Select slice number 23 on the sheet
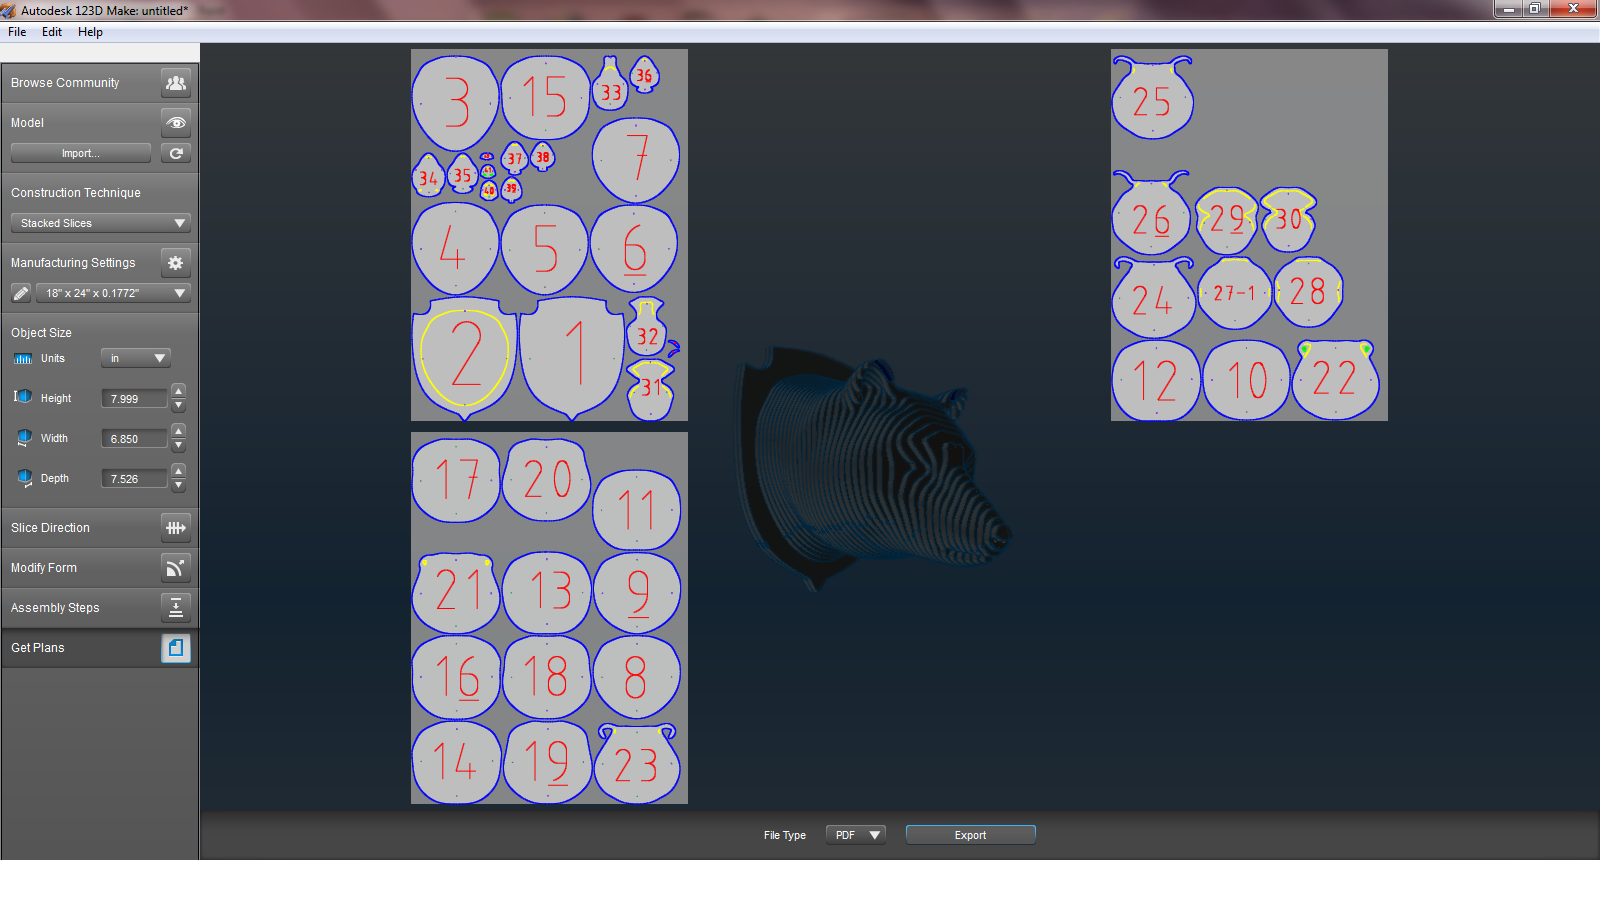1600x900 pixels. tap(637, 763)
